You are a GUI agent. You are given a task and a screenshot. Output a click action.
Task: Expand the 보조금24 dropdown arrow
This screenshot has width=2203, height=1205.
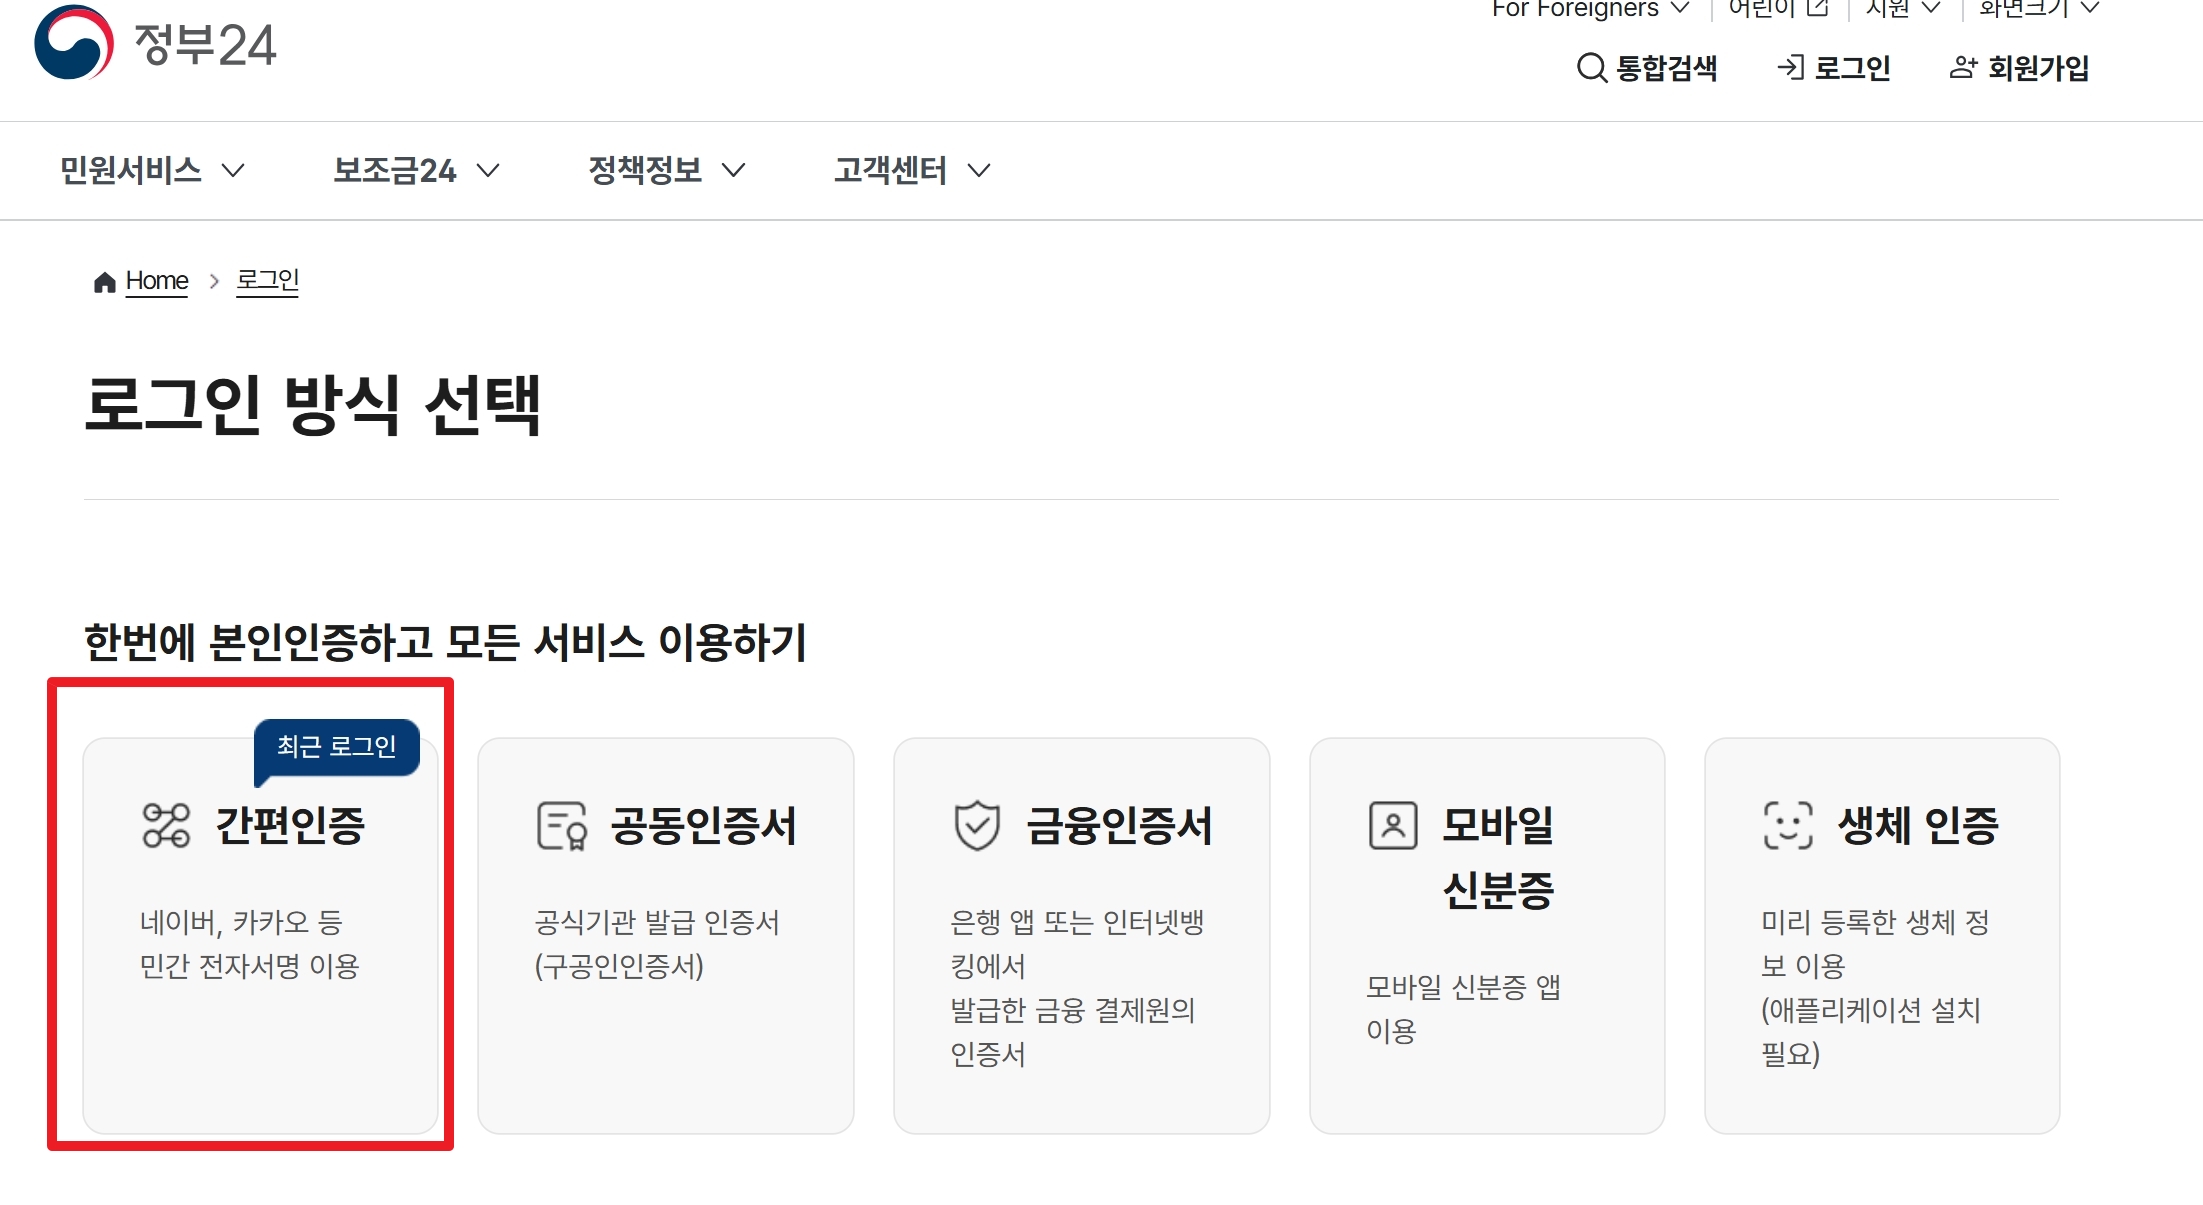pos(488,170)
